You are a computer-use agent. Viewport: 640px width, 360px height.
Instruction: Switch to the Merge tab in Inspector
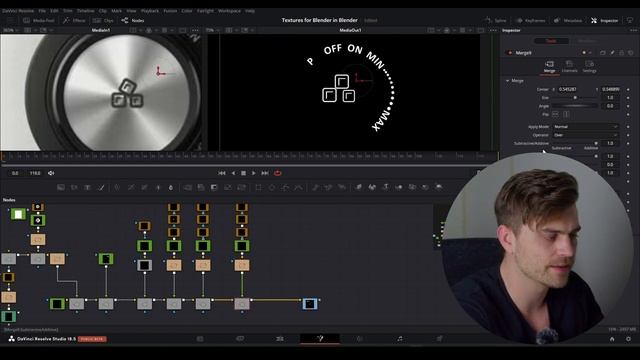tap(549, 67)
